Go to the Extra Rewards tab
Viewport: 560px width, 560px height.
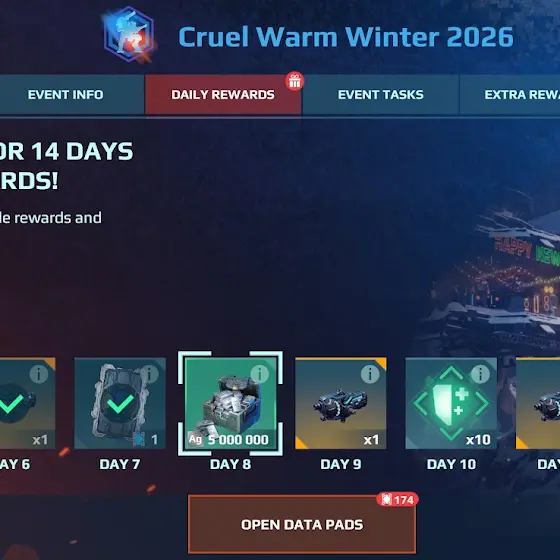point(510,95)
